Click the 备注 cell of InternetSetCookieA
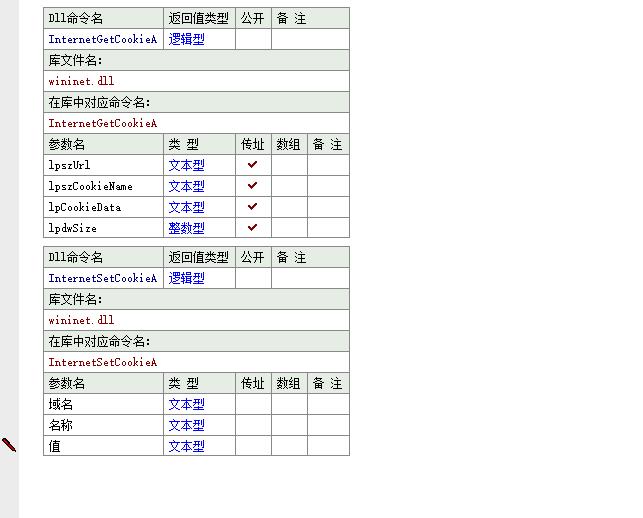 pos(310,278)
